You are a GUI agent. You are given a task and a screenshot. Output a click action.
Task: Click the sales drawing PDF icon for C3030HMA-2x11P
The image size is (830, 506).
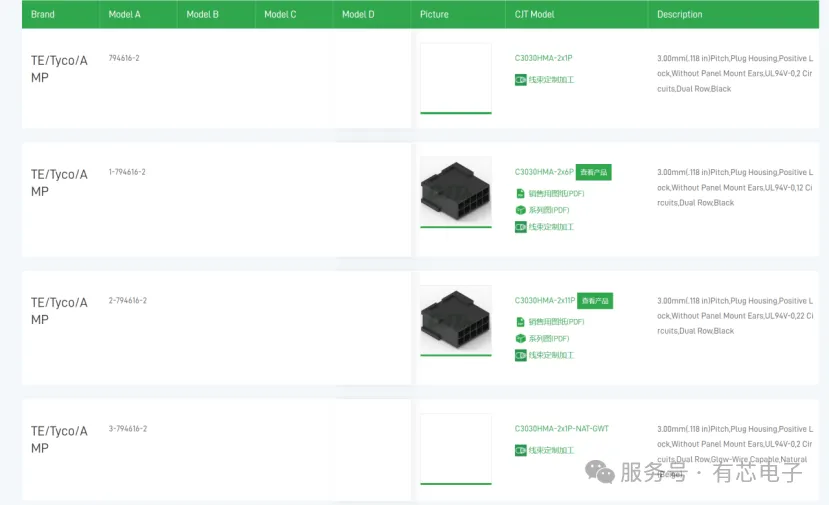point(520,322)
